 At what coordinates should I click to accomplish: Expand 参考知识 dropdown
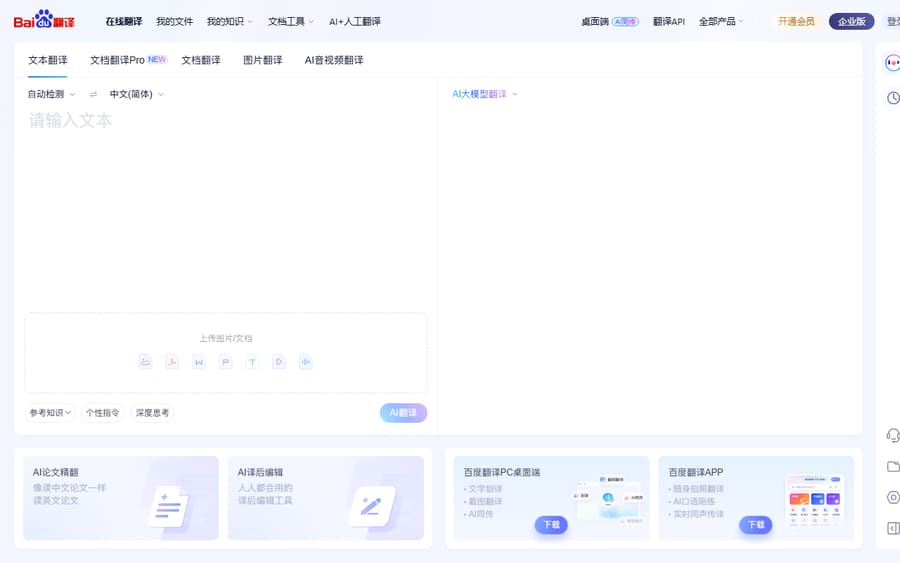coord(50,413)
